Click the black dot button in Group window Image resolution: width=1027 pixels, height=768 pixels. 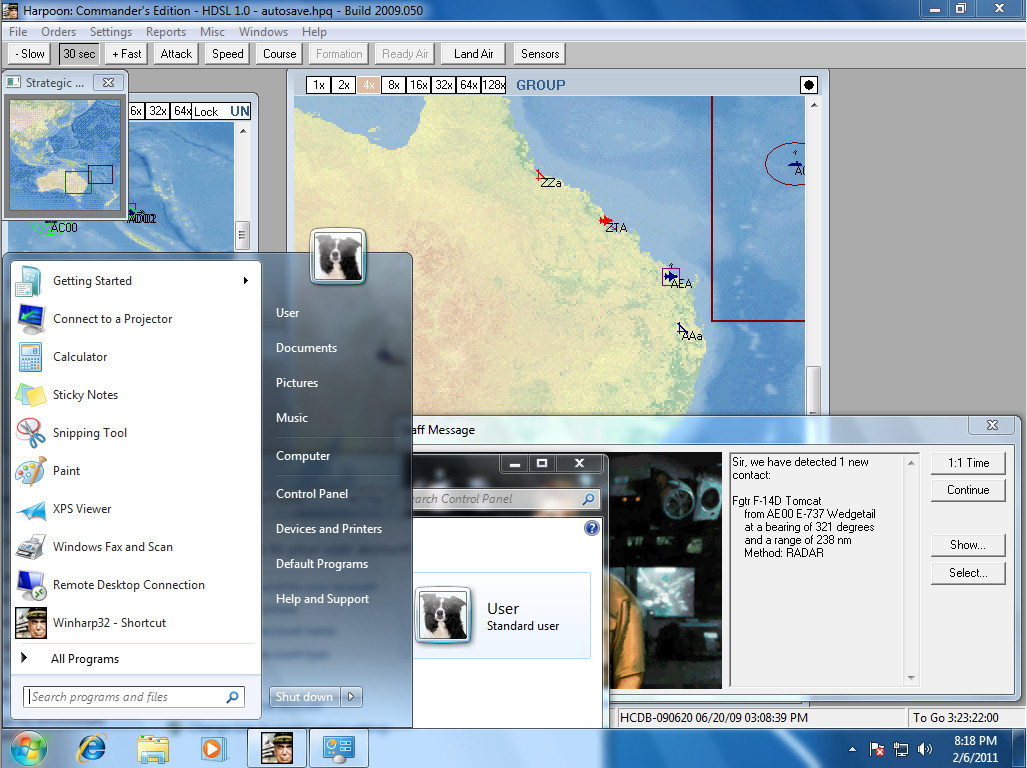[x=809, y=85]
